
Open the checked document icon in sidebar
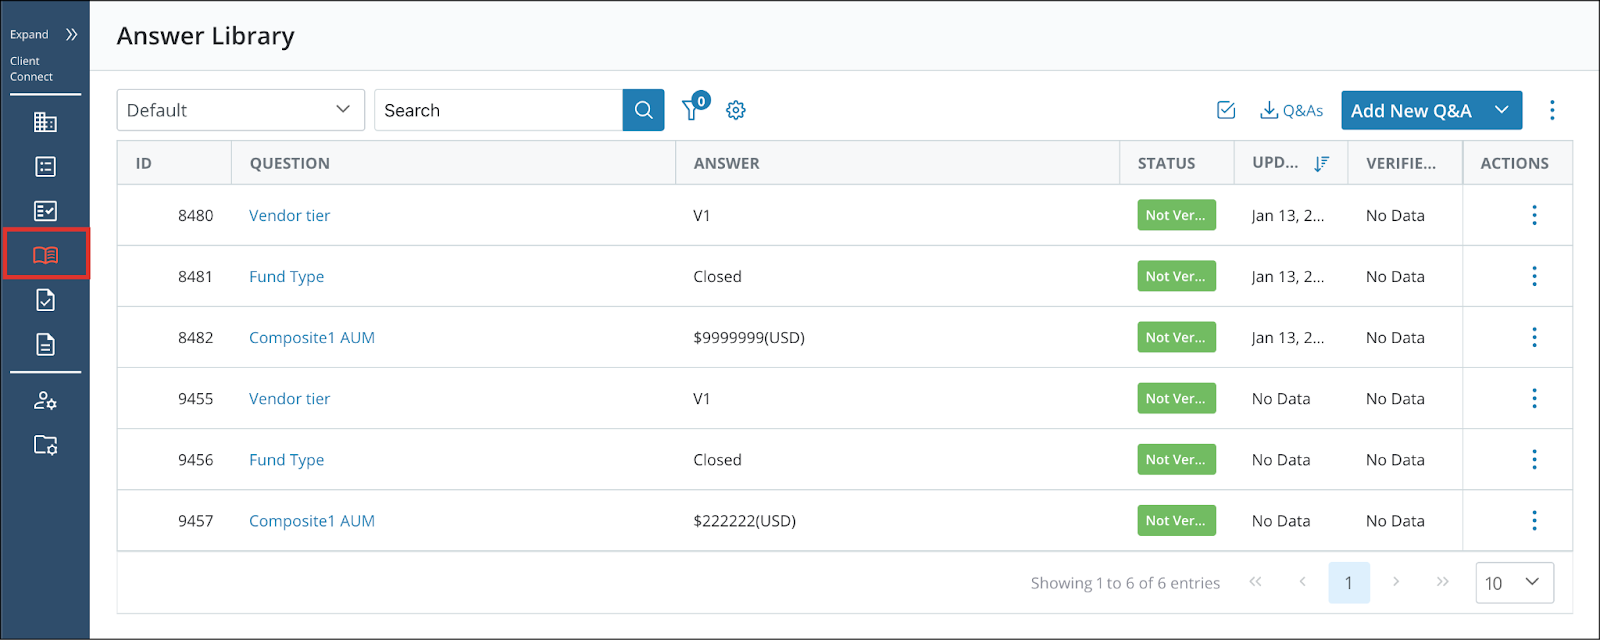(x=45, y=300)
